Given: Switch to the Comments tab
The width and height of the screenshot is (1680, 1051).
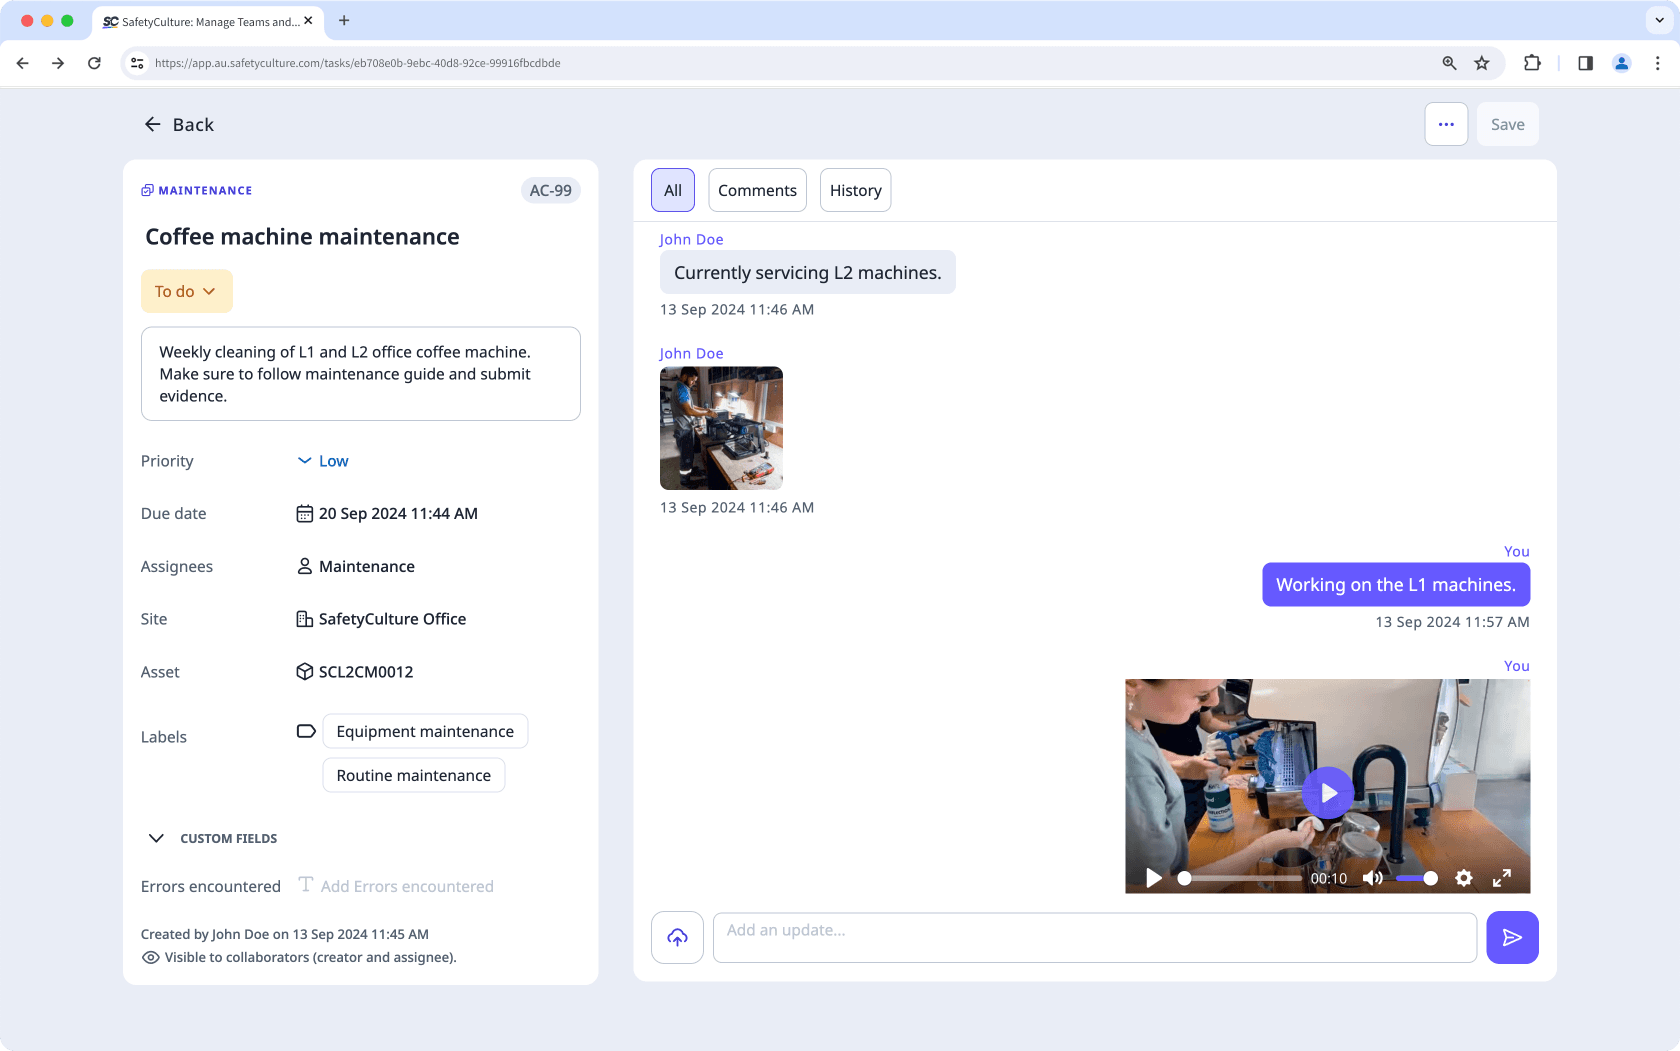Looking at the screenshot, I should pos(757,190).
